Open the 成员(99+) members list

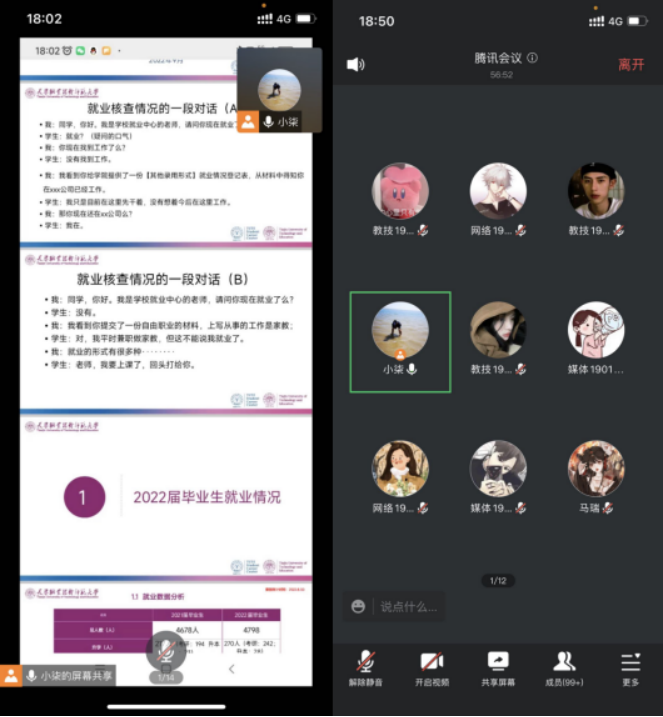tap(564, 667)
